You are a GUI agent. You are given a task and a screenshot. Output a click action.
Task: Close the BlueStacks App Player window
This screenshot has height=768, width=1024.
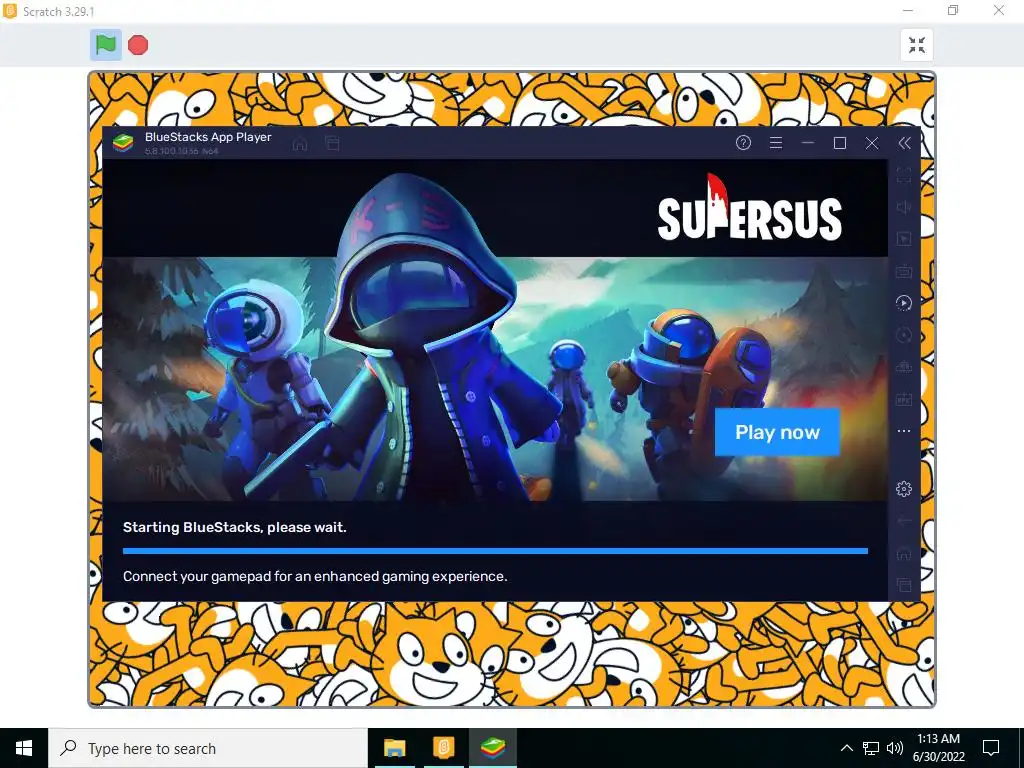pyautogui.click(x=872, y=143)
